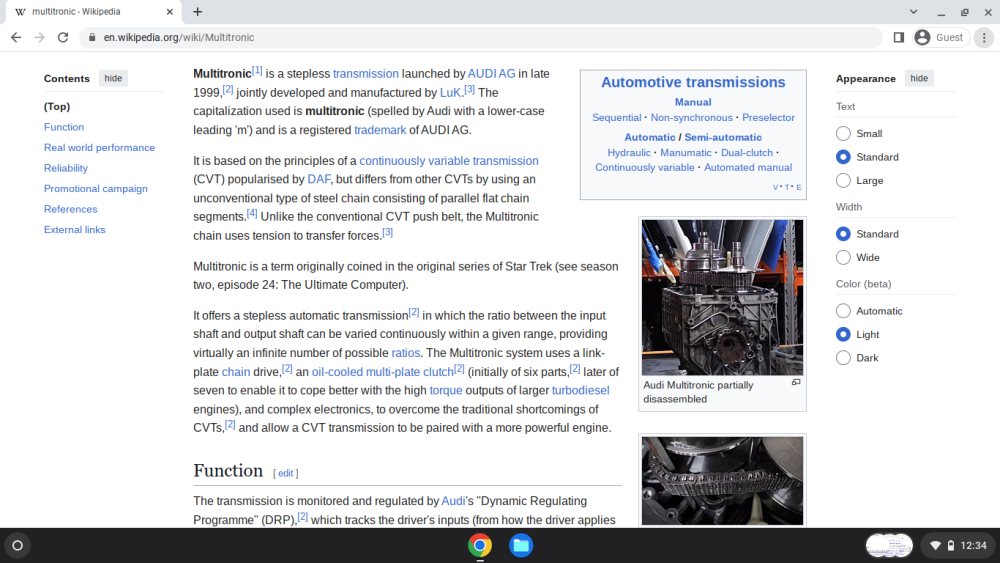Image resolution: width=1000 pixels, height=563 pixels.
Task: Click the address bar URL field
Action: point(482,38)
